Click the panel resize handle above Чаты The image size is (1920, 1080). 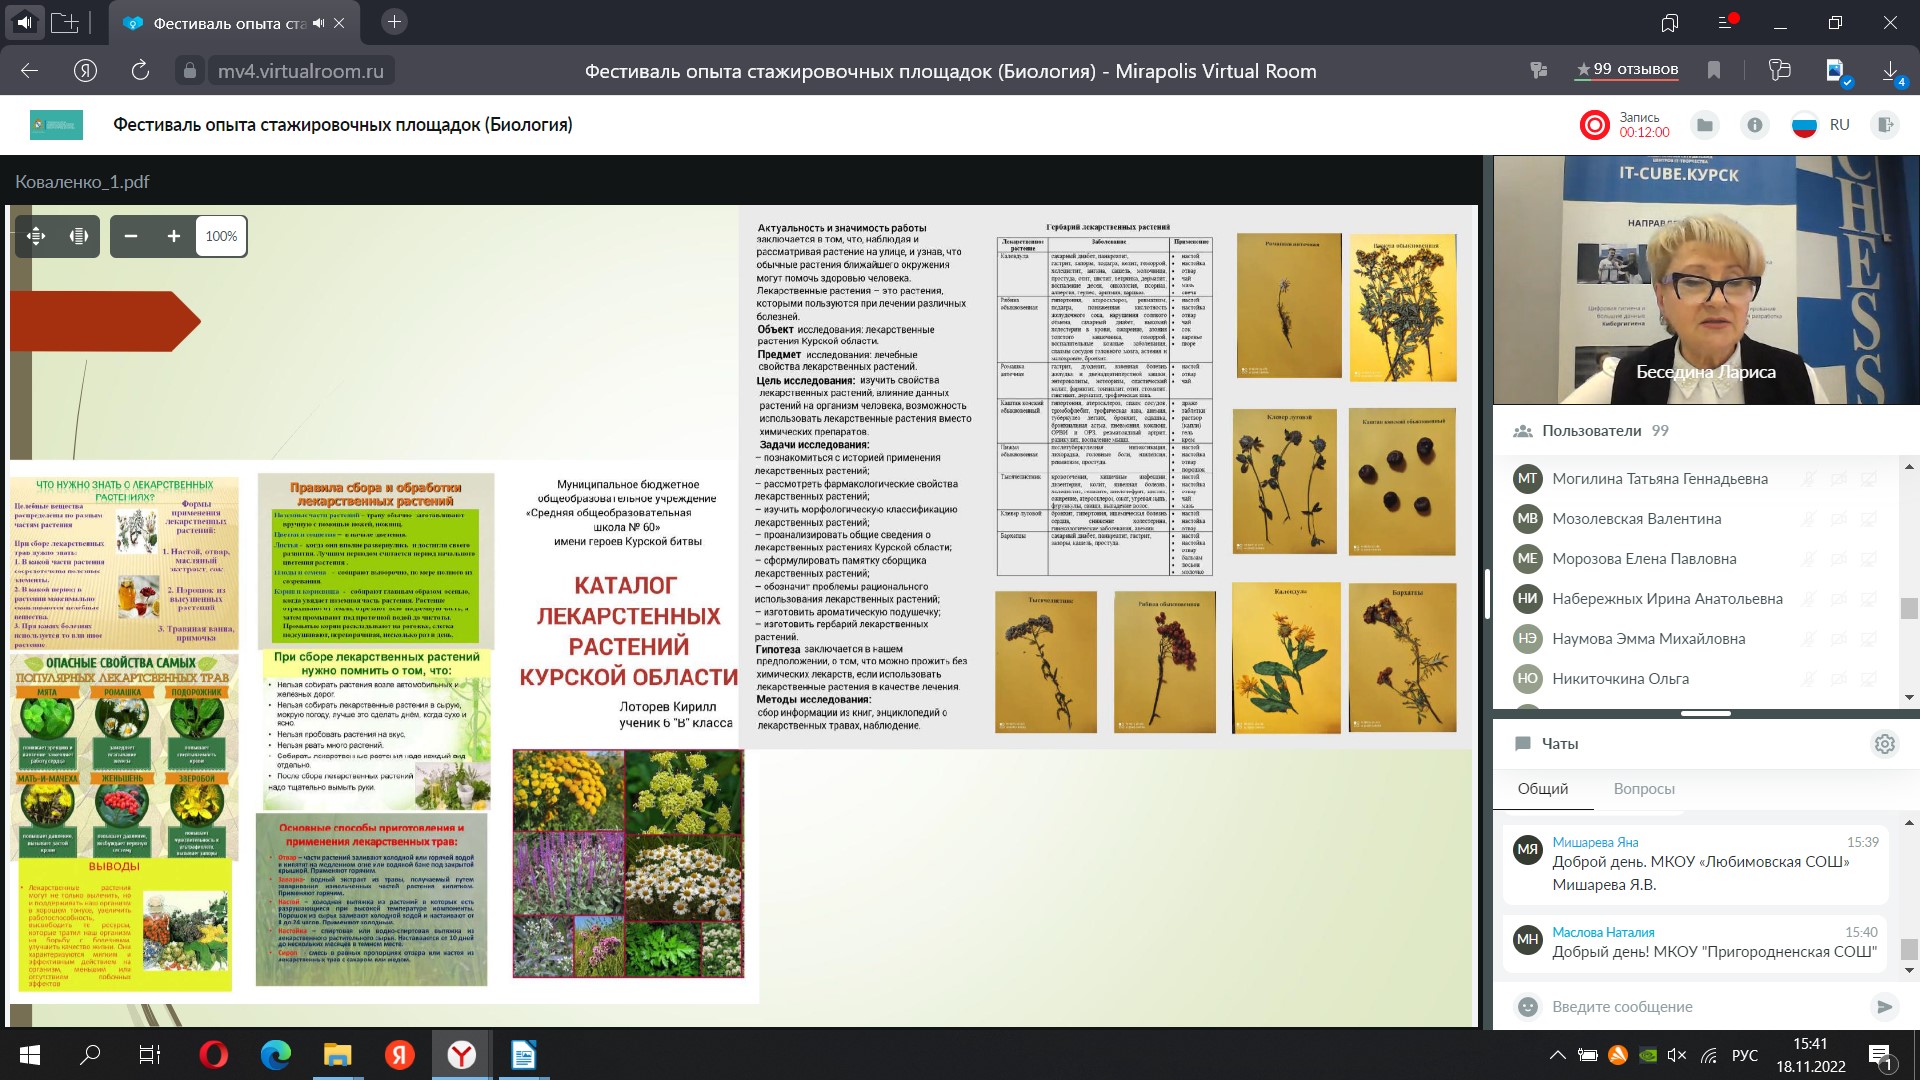(x=1705, y=714)
